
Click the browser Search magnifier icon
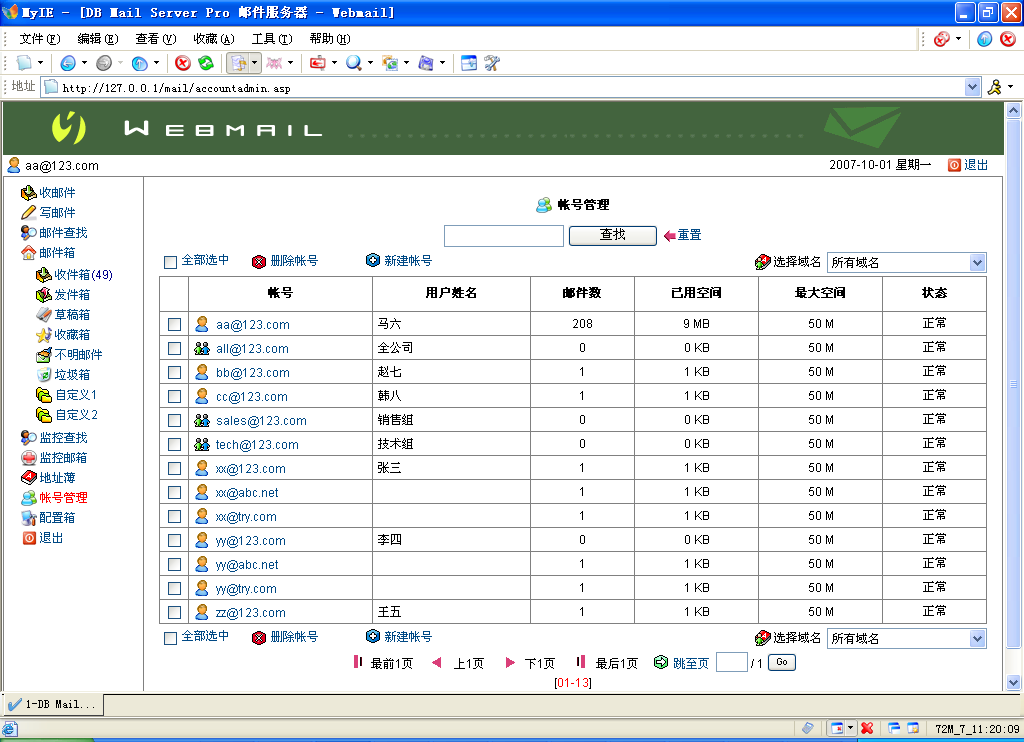coord(353,63)
